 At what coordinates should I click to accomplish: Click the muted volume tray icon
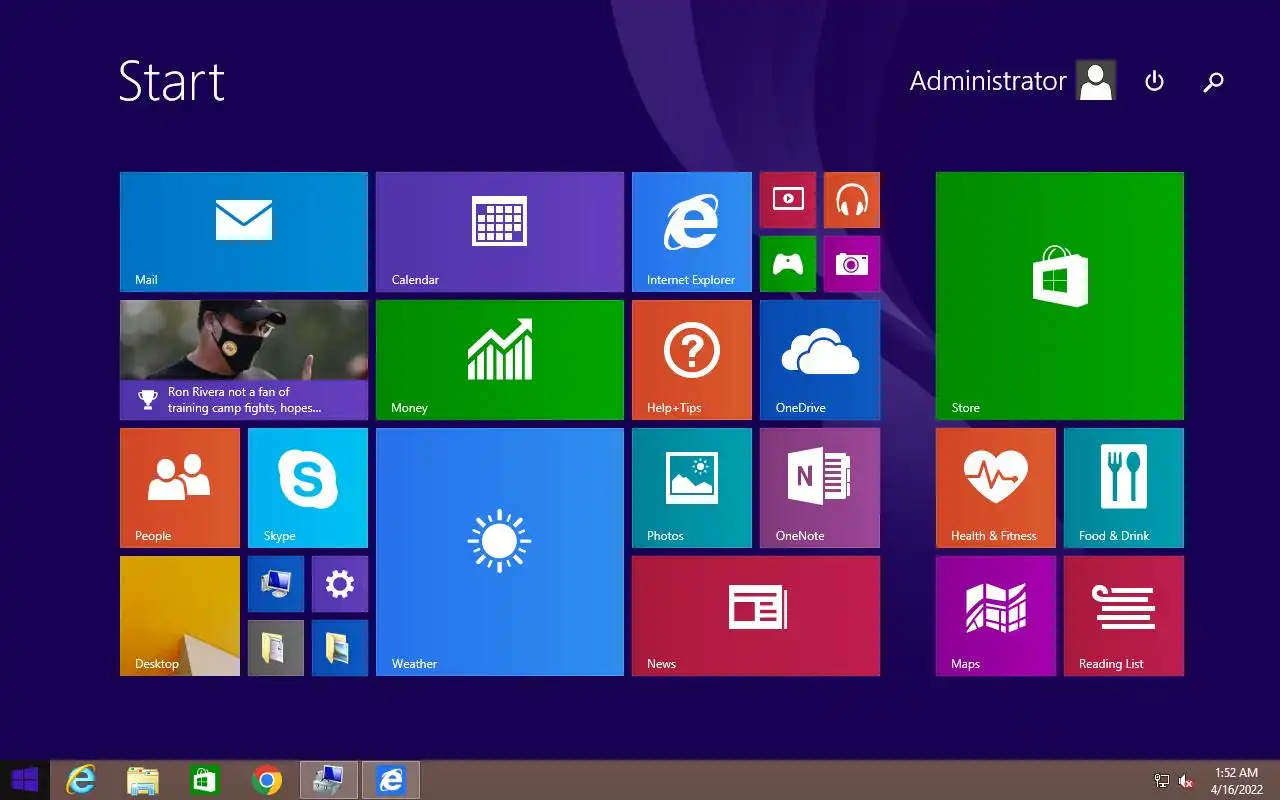pyautogui.click(x=1186, y=781)
